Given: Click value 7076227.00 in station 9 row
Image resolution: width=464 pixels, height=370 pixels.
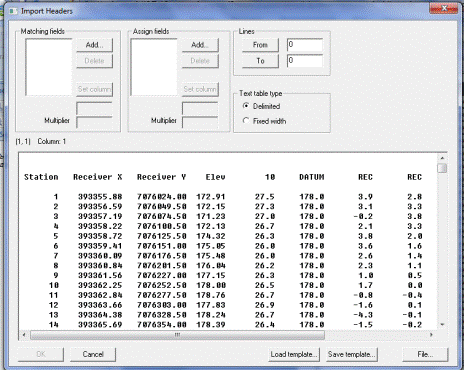Looking at the screenshot, I should (161, 275).
